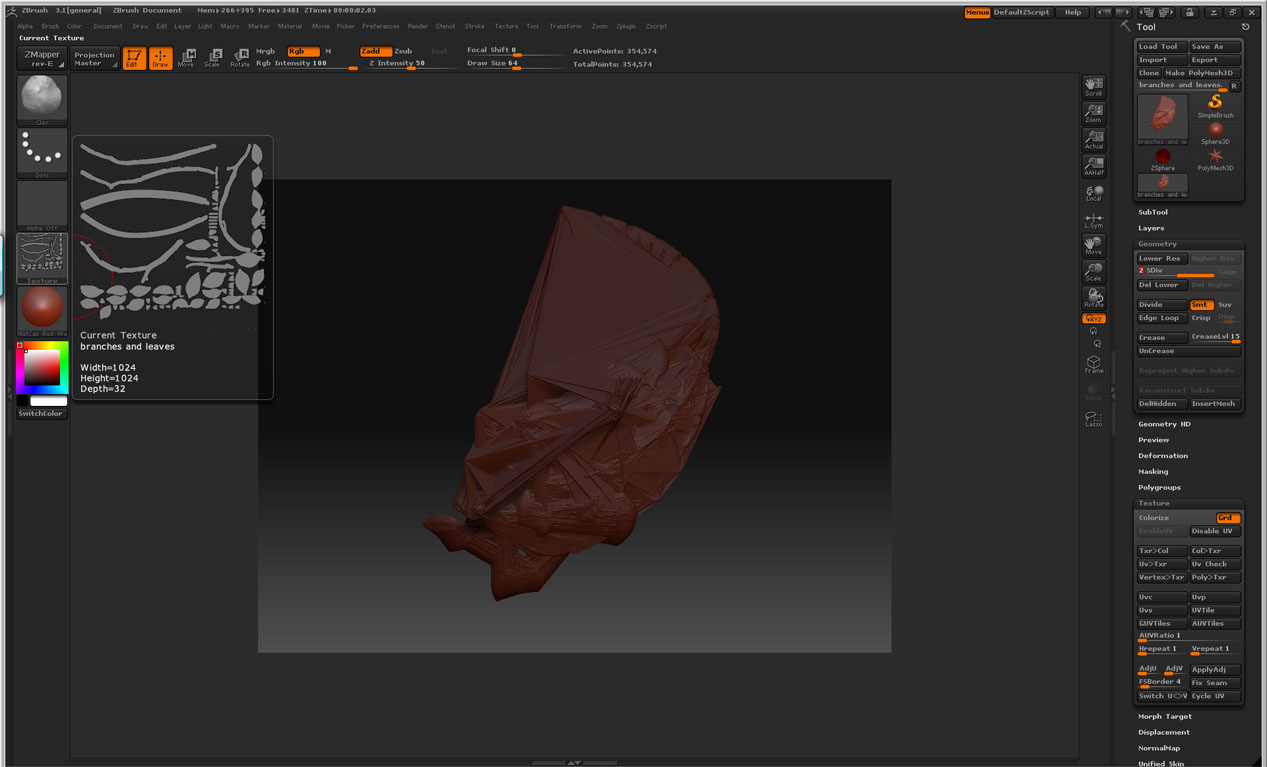This screenshot has height=767, width=1267.
Task: Choose the SimpleBrush tool icon
Action: point(1215,105)
